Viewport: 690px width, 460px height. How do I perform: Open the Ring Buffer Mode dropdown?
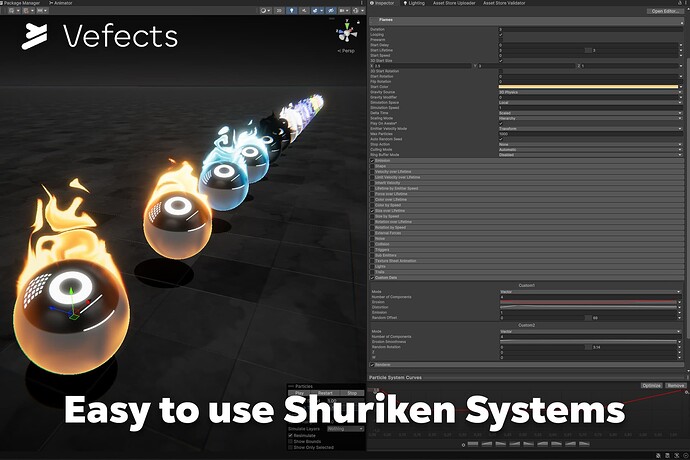(x=591, y=155)
